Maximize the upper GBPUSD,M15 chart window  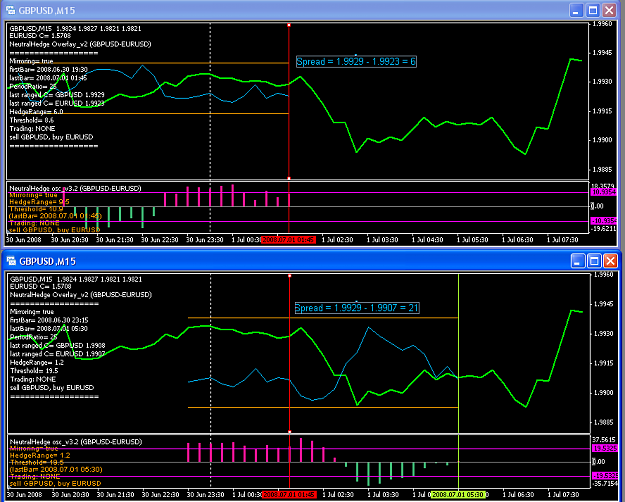point(593,10)
